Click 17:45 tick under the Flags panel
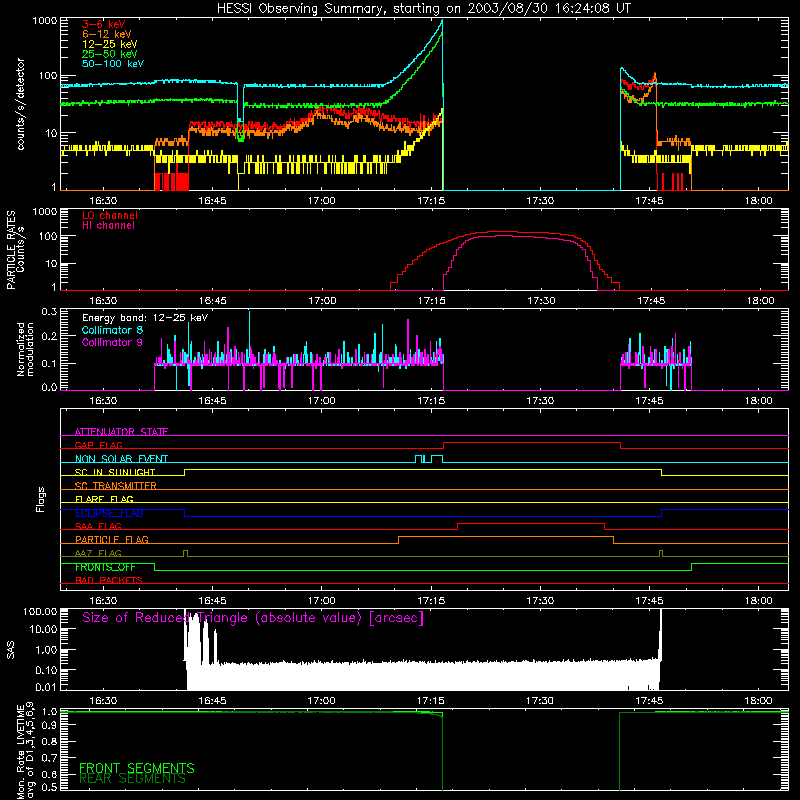 (649, 601)
